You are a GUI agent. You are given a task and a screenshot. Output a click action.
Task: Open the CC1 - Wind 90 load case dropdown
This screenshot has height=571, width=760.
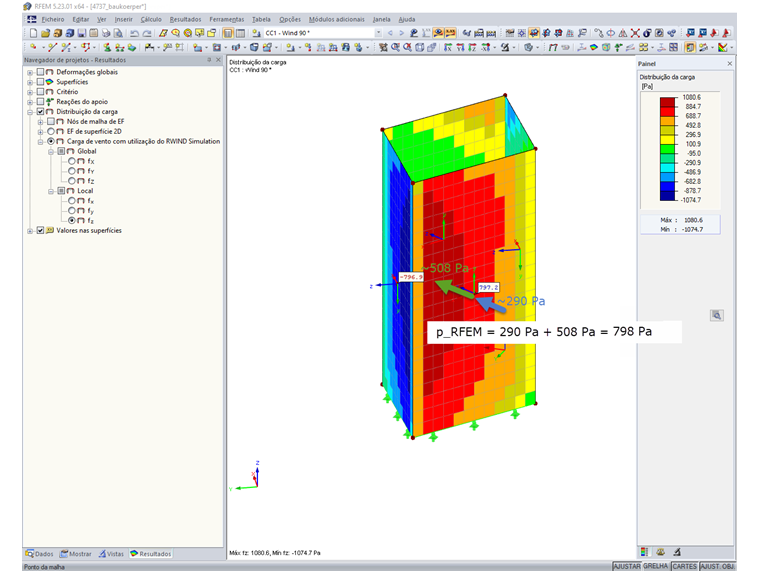[x=378, y=33]
